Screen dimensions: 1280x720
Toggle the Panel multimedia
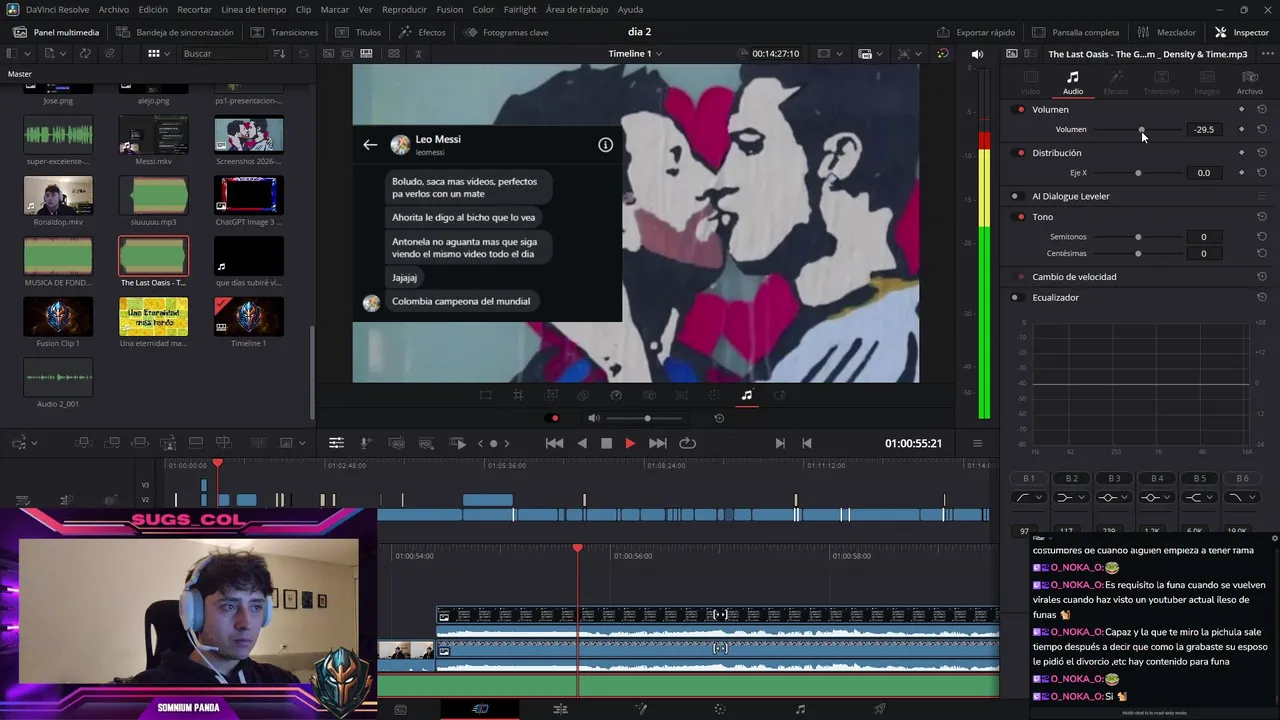[56, 32]
